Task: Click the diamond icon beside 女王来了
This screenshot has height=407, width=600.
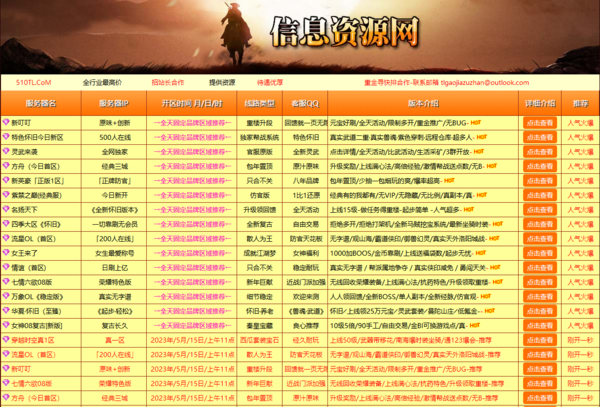Action: click(x=6, y=254)
